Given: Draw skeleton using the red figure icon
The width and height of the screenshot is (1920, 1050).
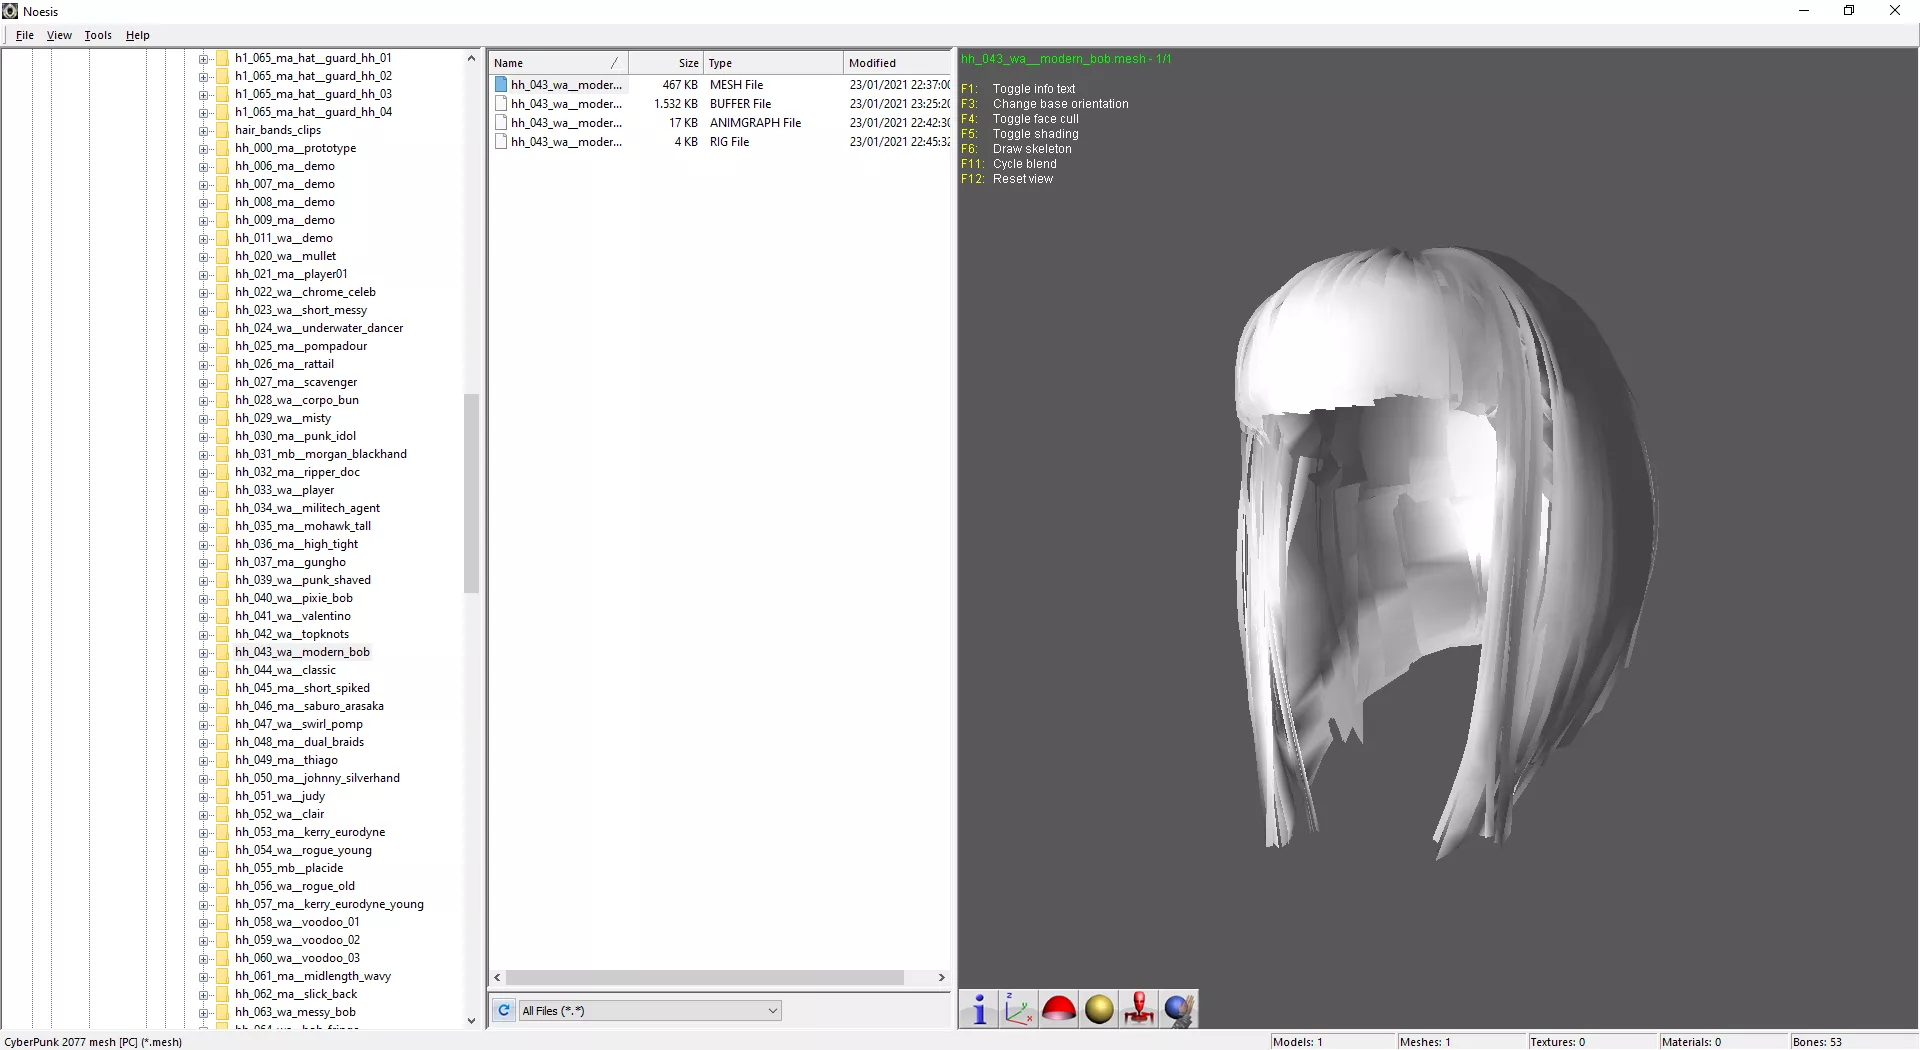Looking at the screenshot, I should [1139, 1010].
